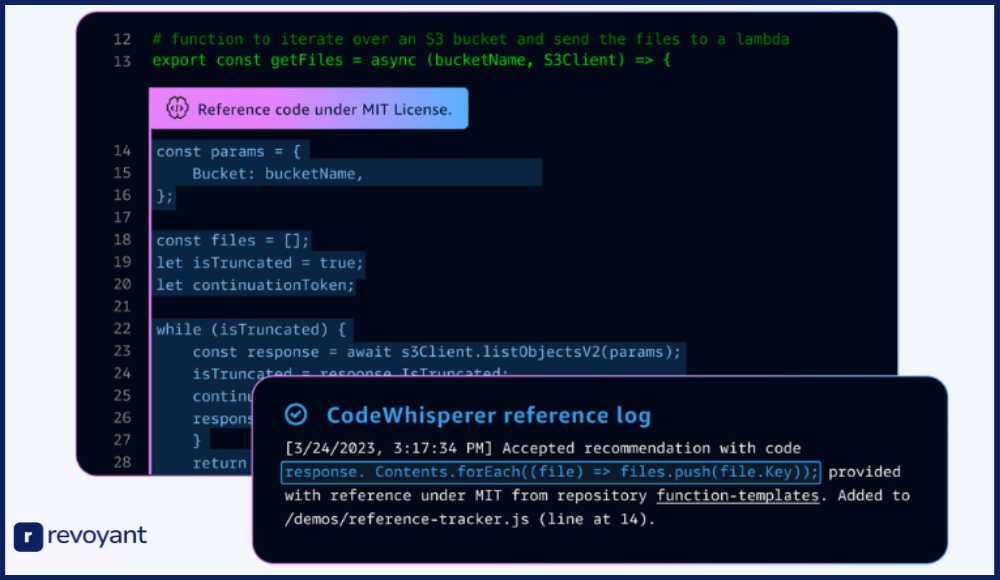Click line number 18 in gutter

coord(122,240)
